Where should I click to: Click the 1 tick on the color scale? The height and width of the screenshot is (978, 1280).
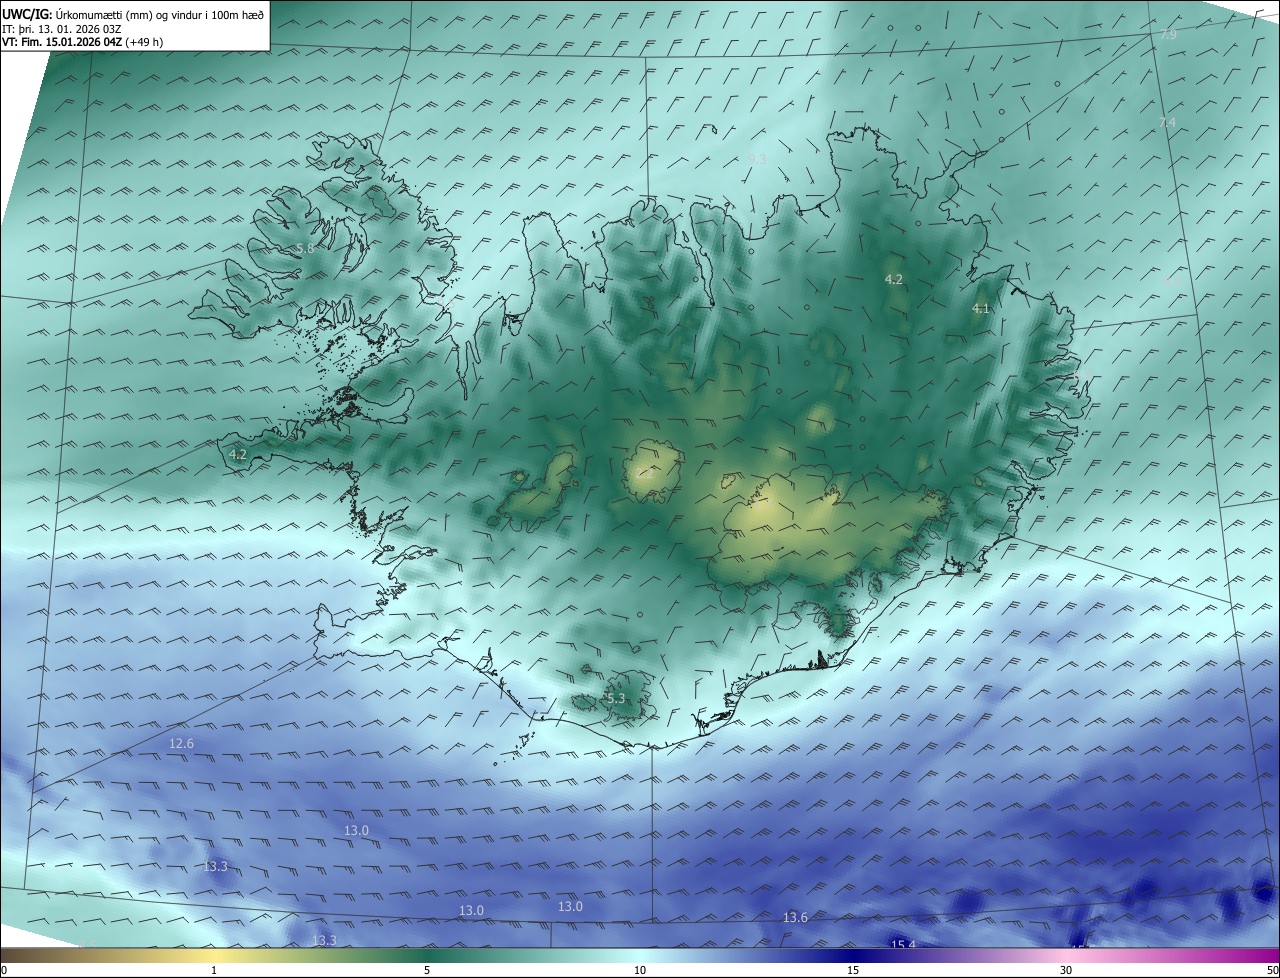click(214, 970)
